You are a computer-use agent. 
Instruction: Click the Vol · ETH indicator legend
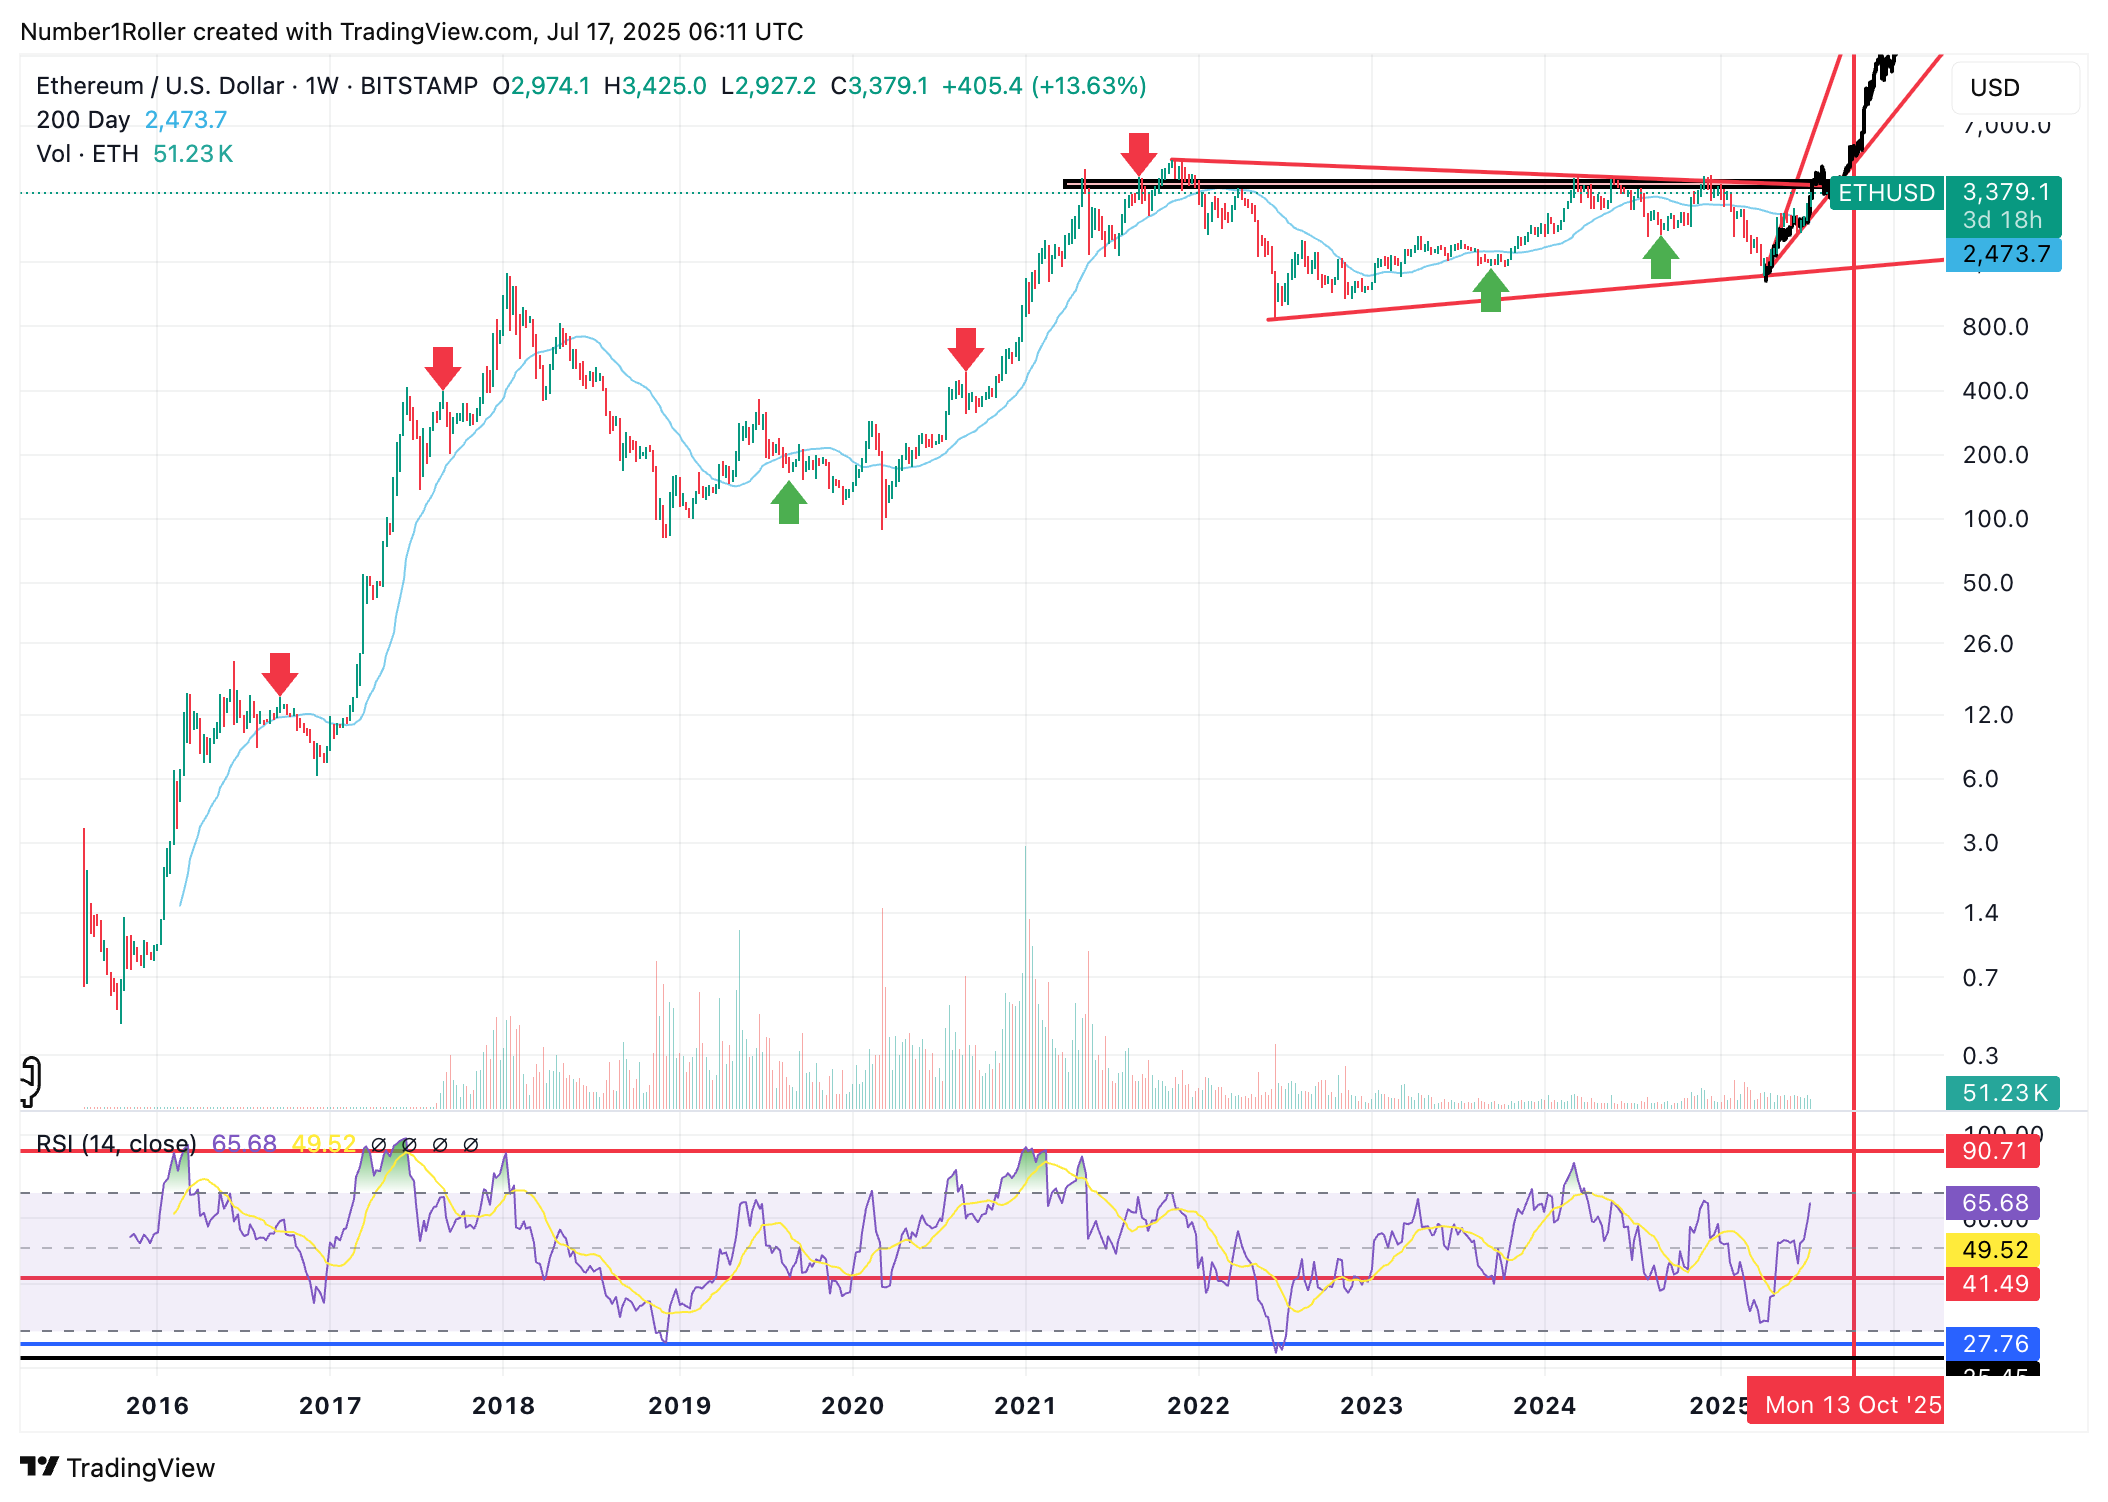click(87, 154)
